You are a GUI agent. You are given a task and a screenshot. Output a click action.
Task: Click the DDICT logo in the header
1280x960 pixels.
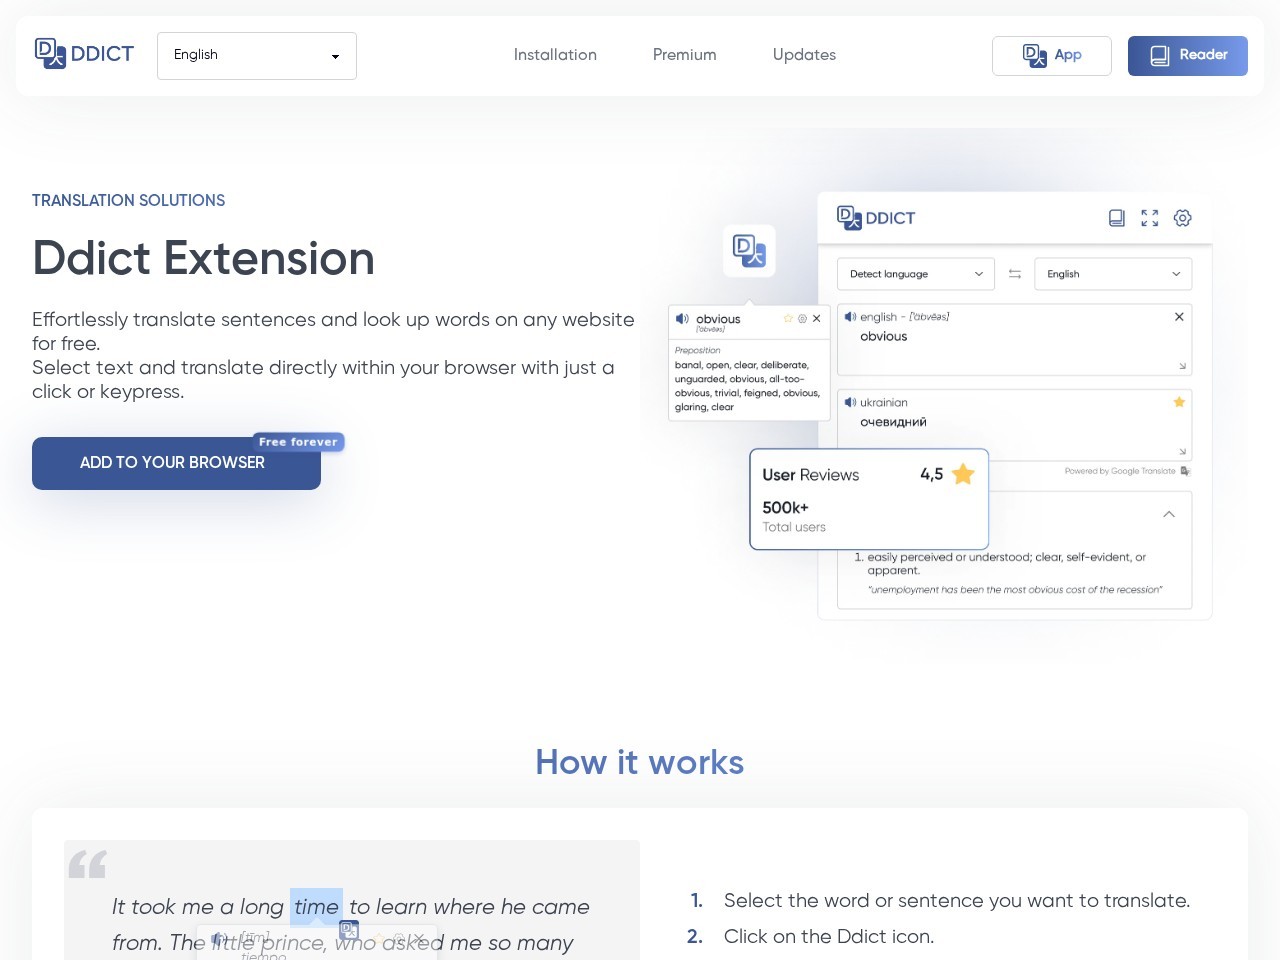84,54
